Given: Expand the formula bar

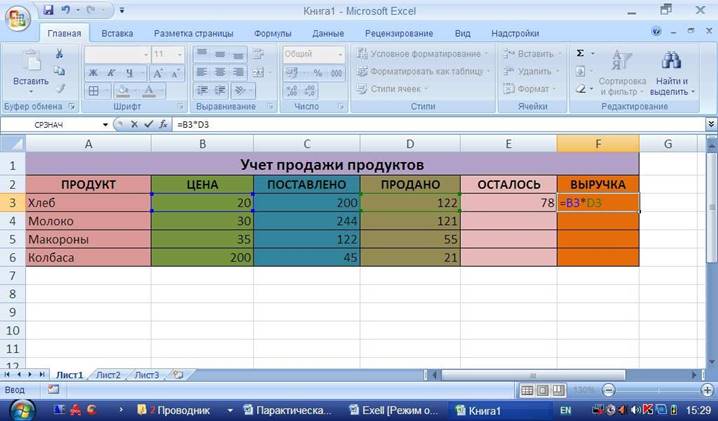Looking at the screenshot, I should tap(711, 124).
